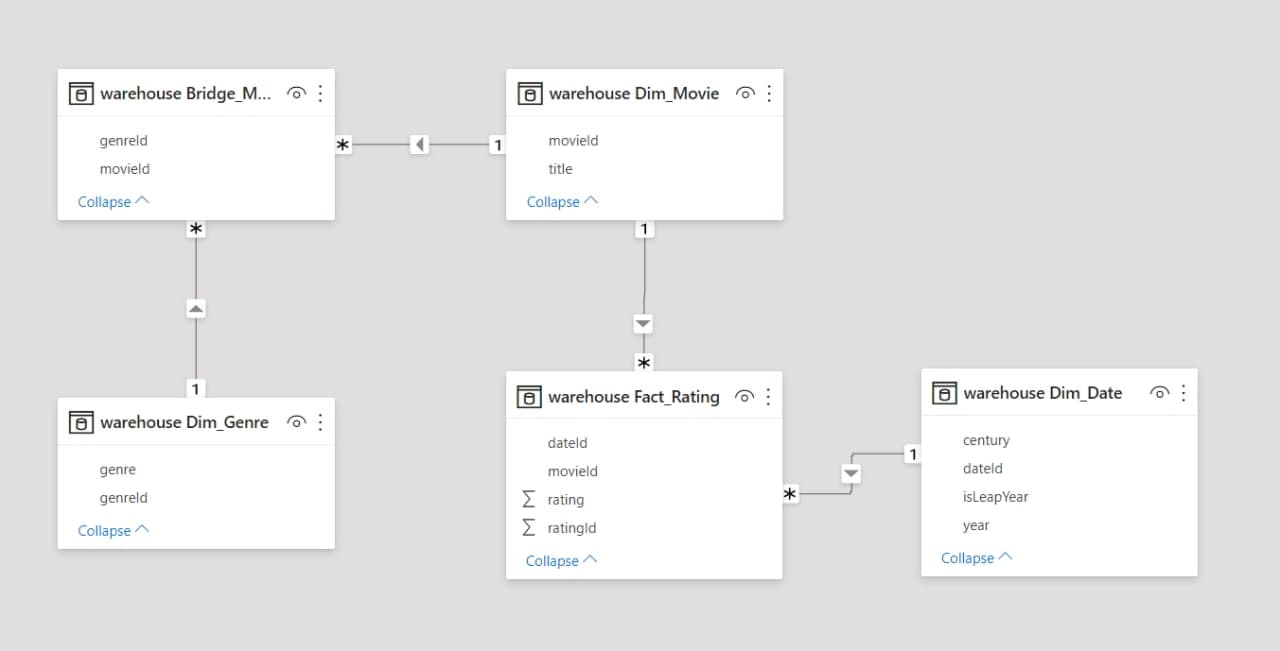
Task: Click the one (1) marker beside Dim_Movie table's left edge
Action: point(497,145)
